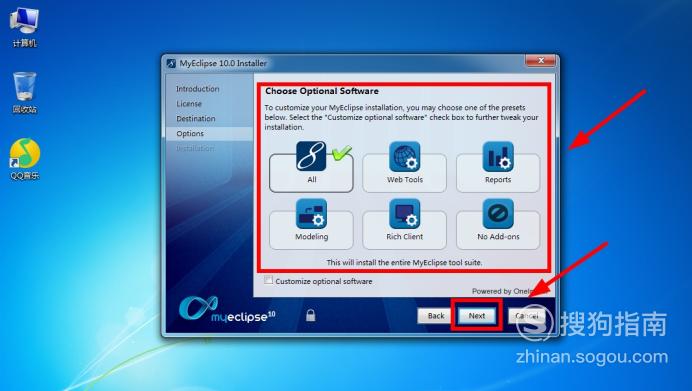Pick the Reports preset icon
The image size is (692, 391).
pyautogui.click(x=498, y=156)
